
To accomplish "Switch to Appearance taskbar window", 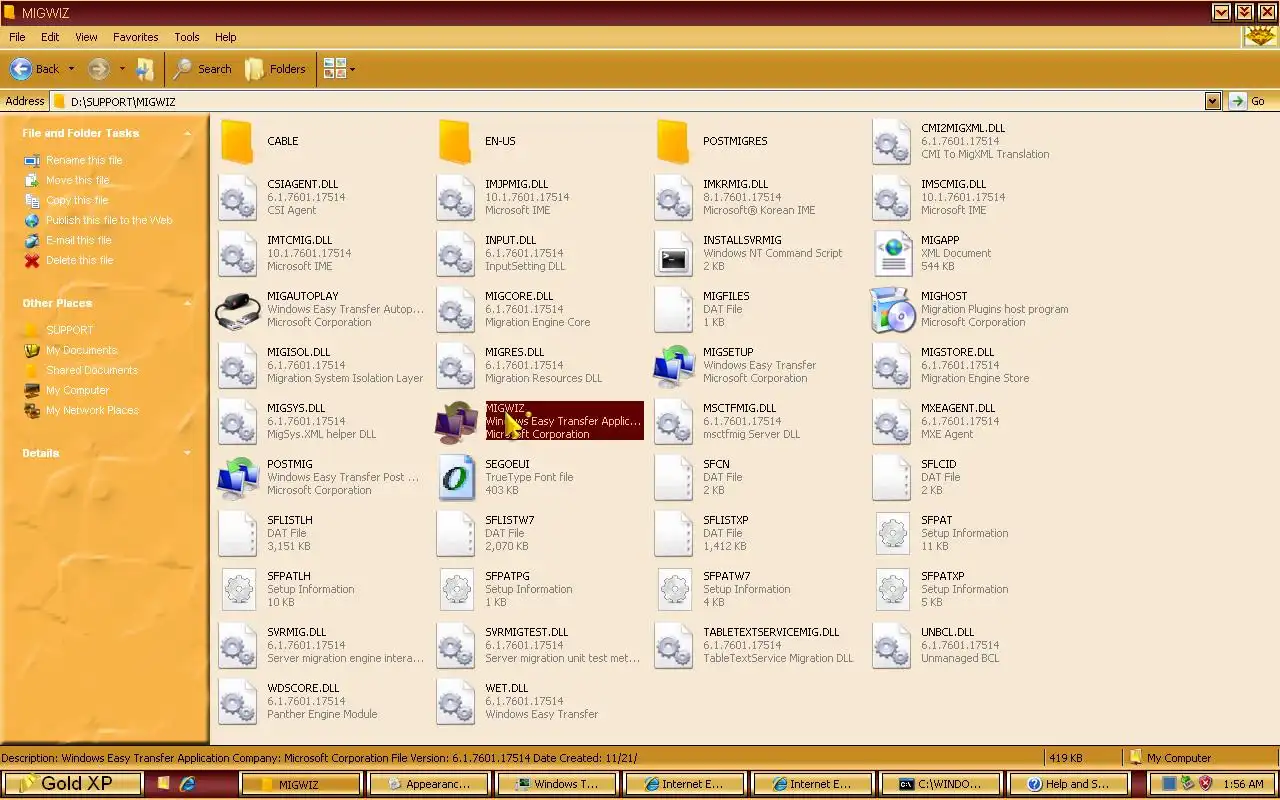I will pos(429,784).
